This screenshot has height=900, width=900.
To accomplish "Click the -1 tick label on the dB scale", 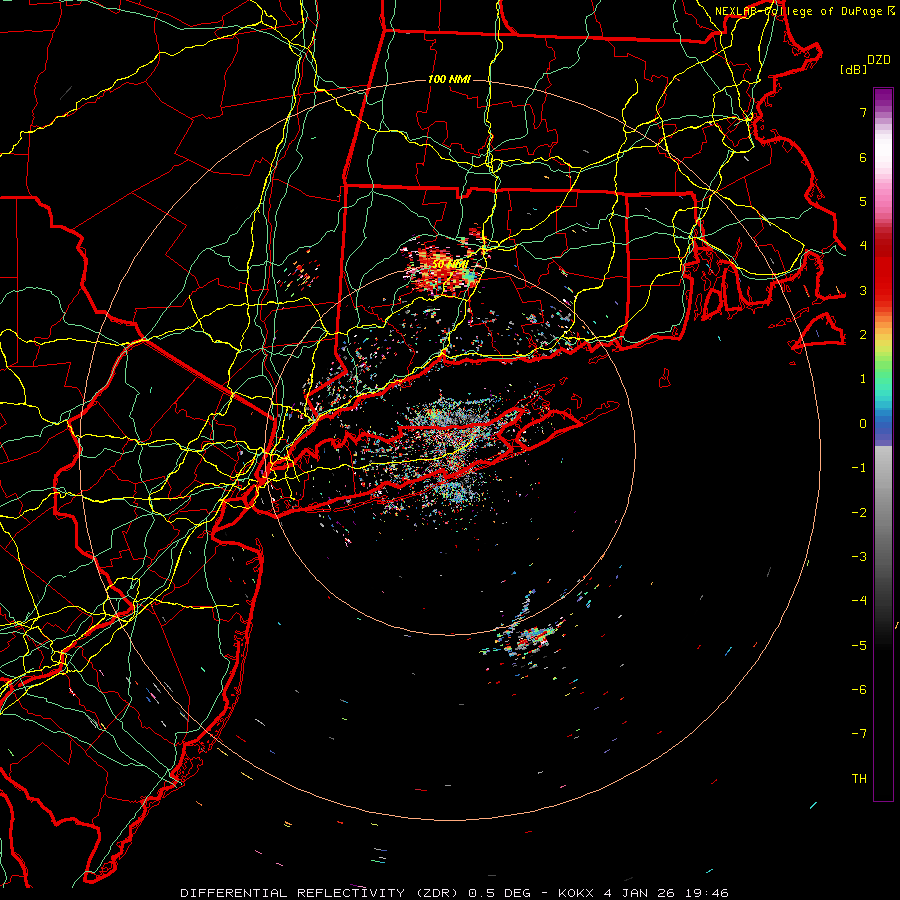I will (x=859, y=468).
